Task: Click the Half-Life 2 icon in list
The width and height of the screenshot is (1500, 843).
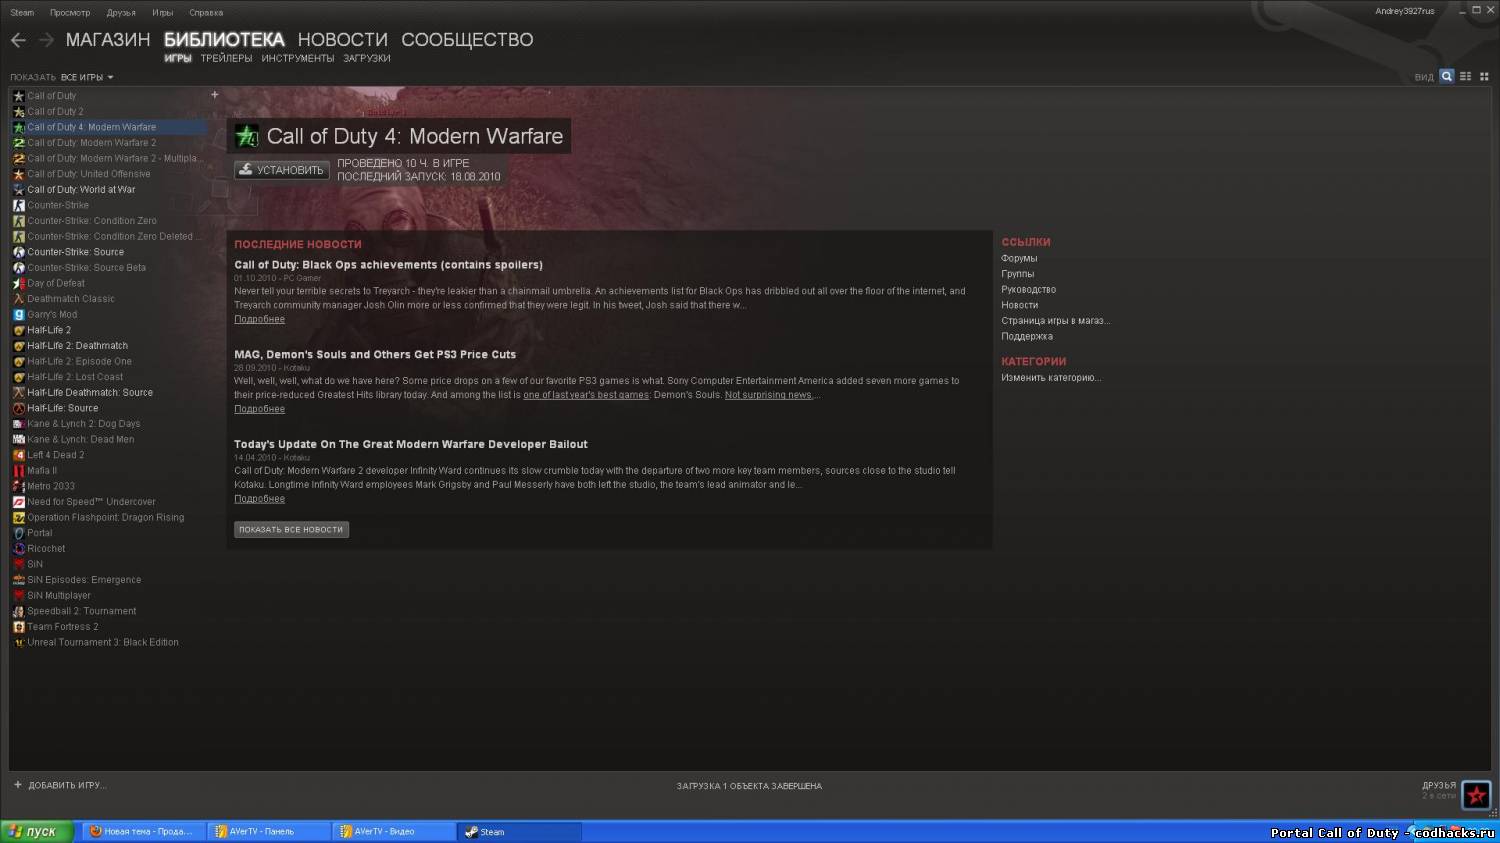Action: pos(18,330)
